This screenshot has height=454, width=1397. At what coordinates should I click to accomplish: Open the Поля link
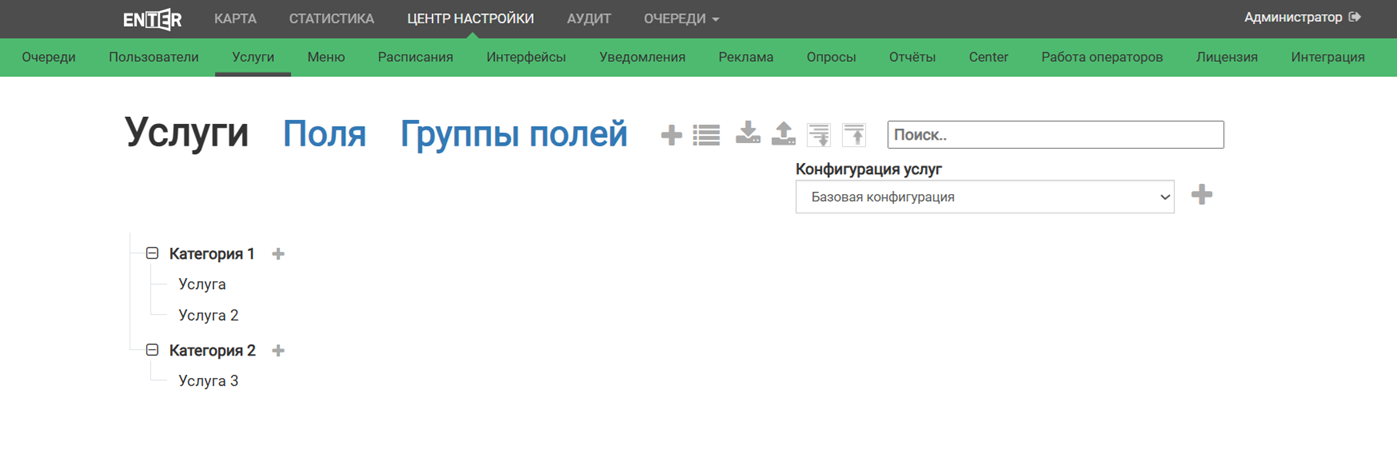click(324, 134)
